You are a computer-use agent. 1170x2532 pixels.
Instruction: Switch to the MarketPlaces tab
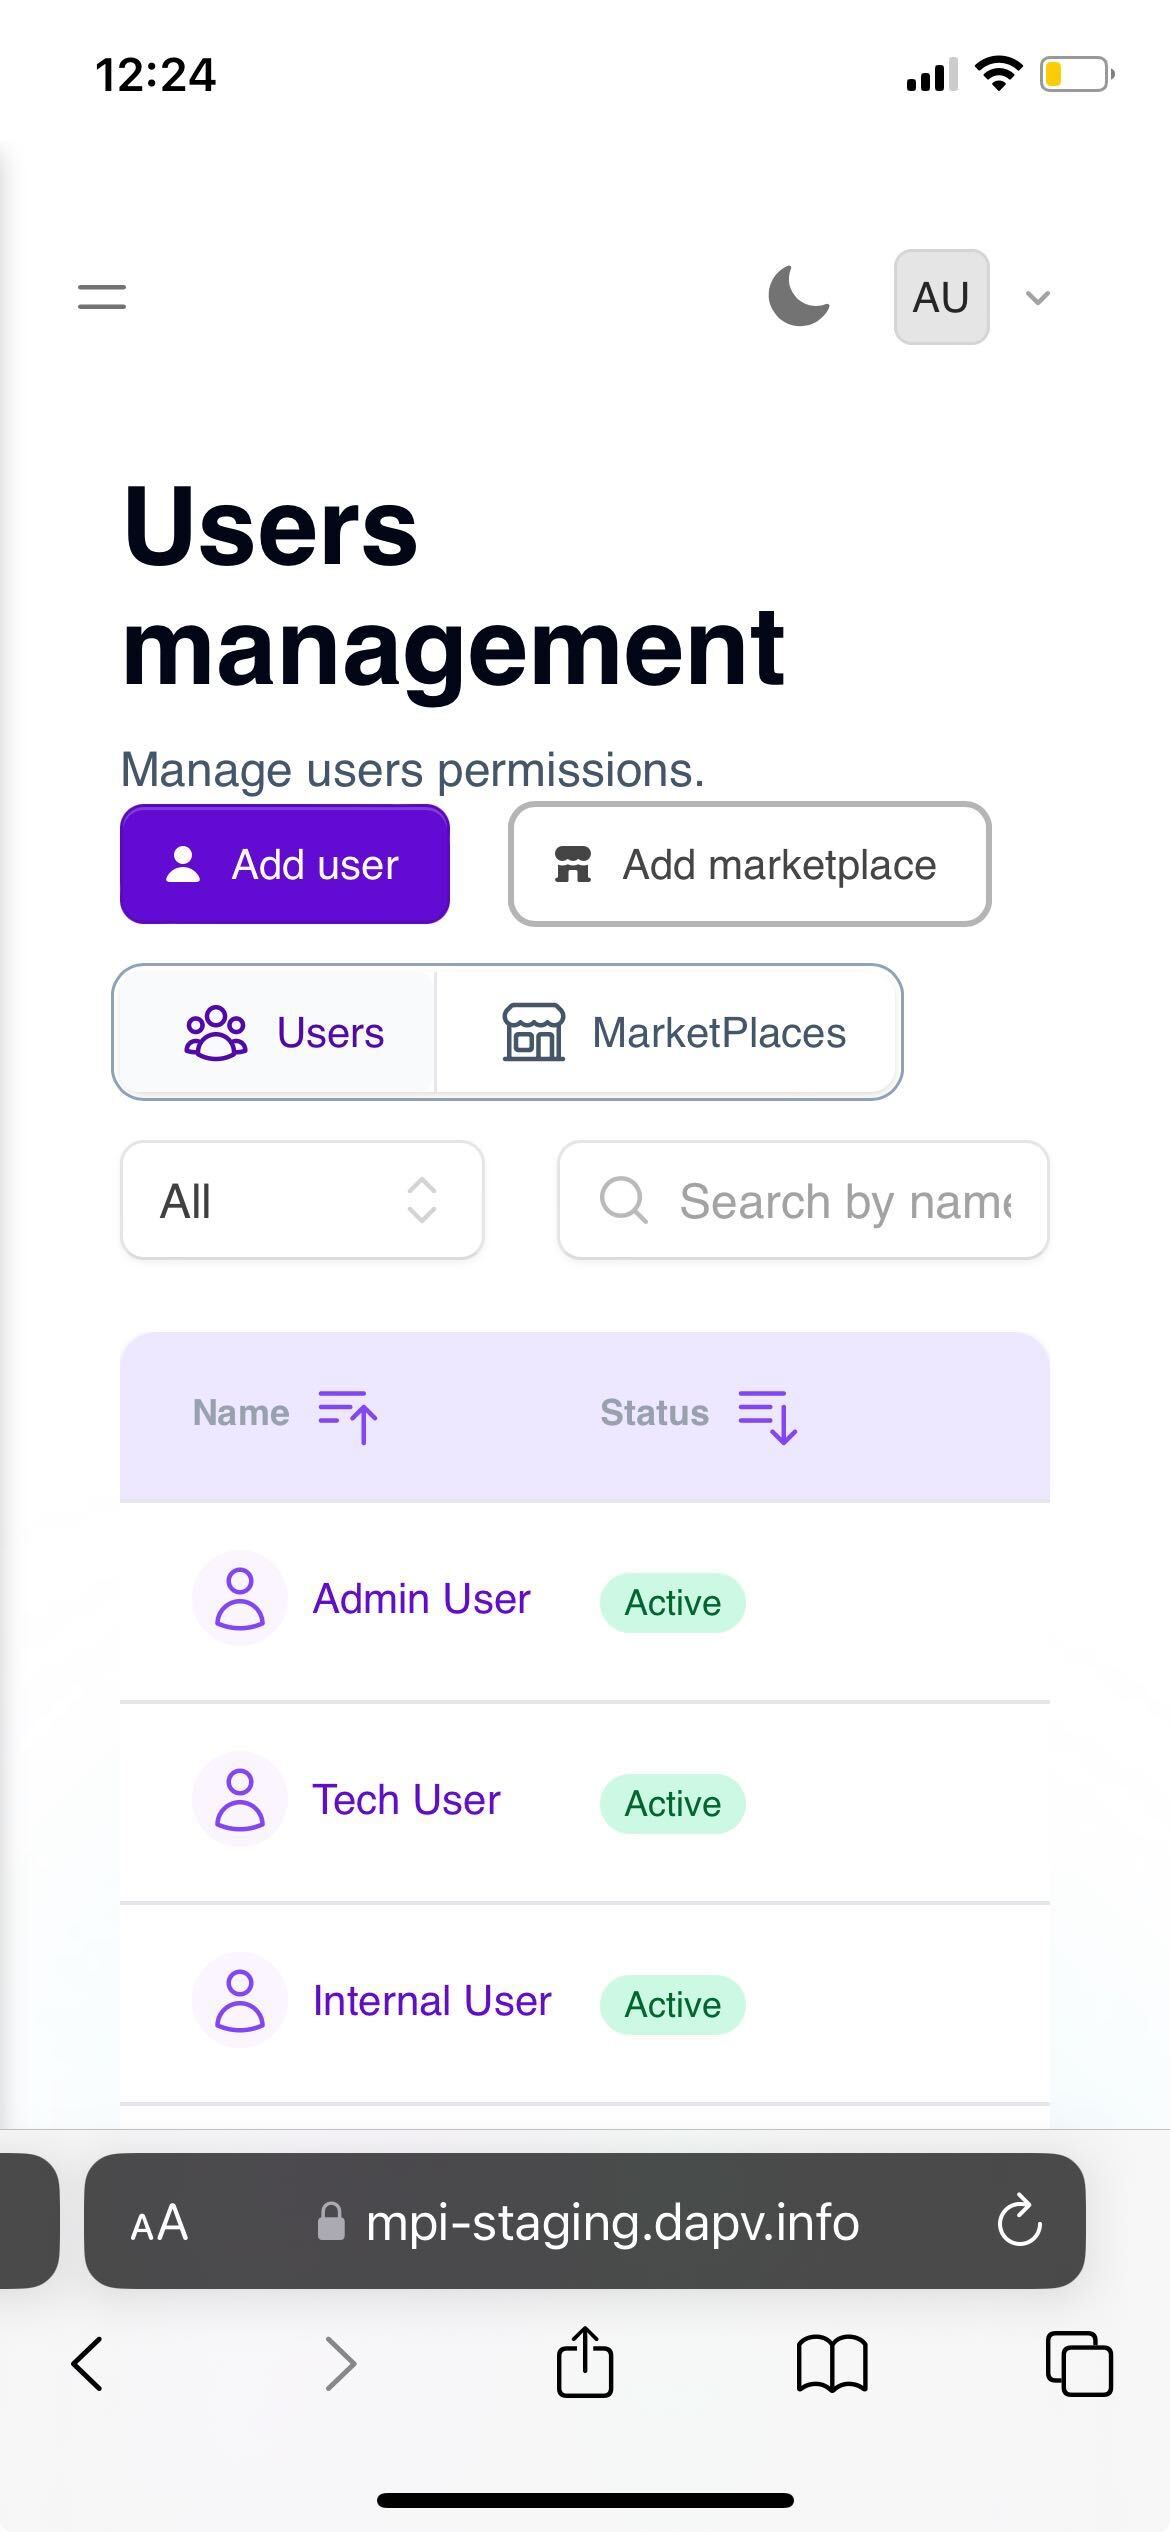(x=673, y=1033)
